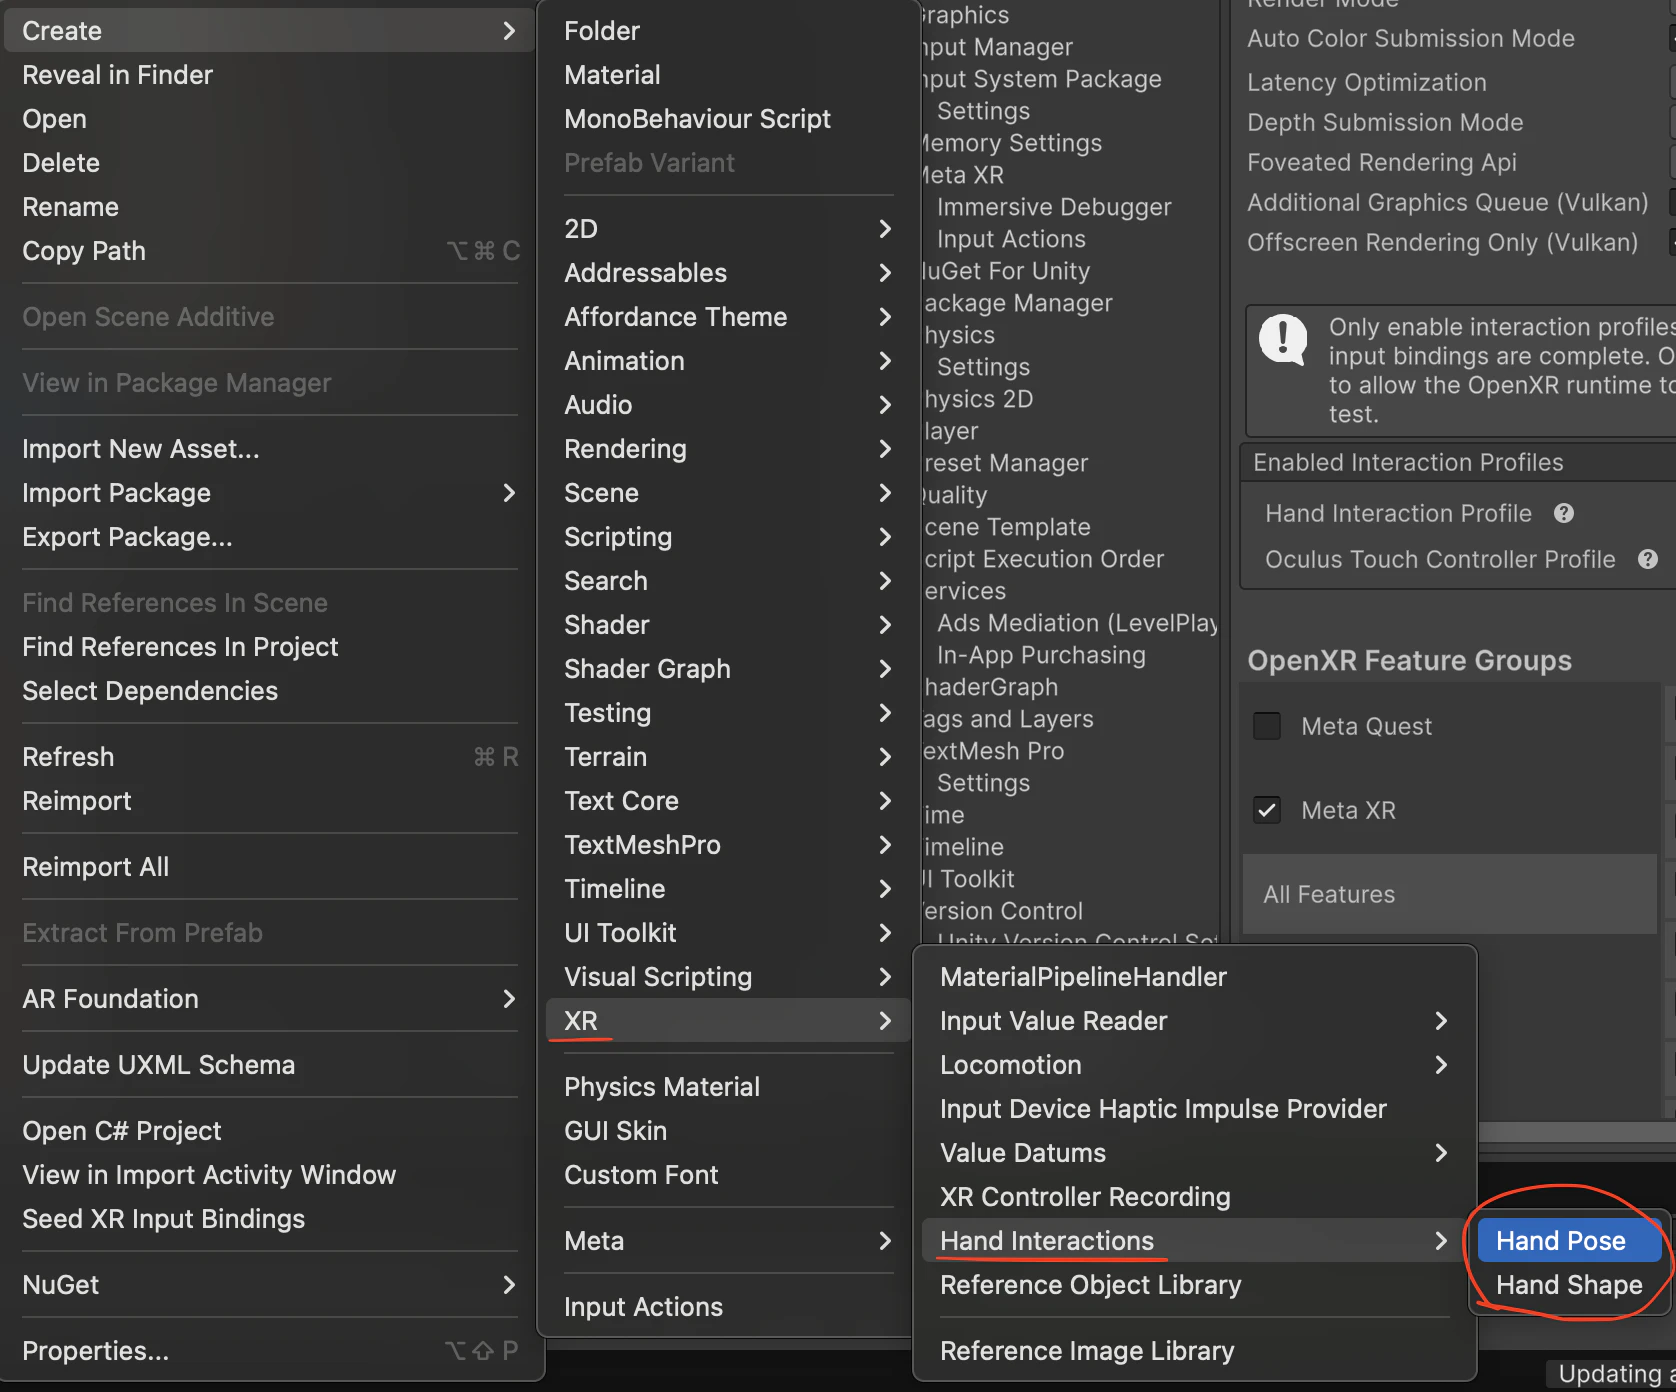The height and width of the screenshot is (1392, 1676).
Task: Create a new MonoBehaviour Script
Action: pyautogui.click(x=728, y=119)
